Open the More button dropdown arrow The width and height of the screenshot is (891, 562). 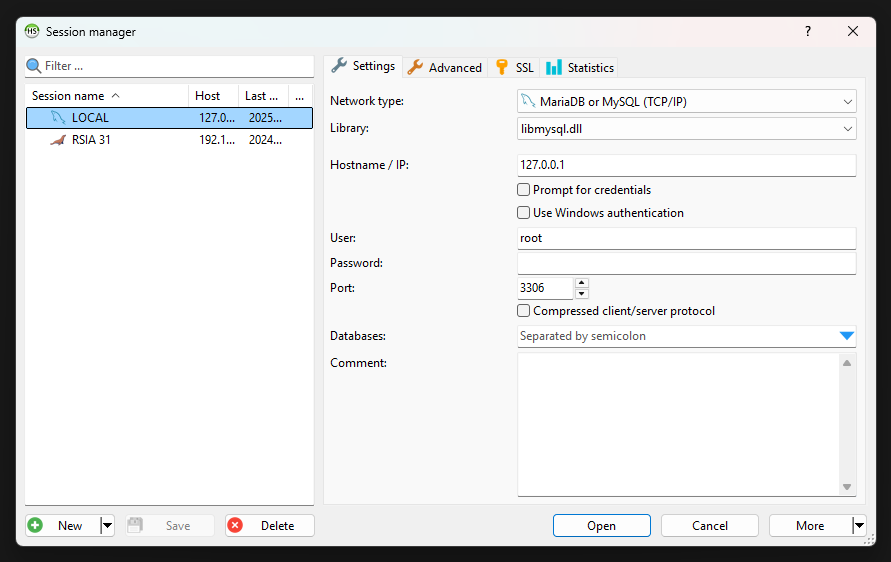859,526
